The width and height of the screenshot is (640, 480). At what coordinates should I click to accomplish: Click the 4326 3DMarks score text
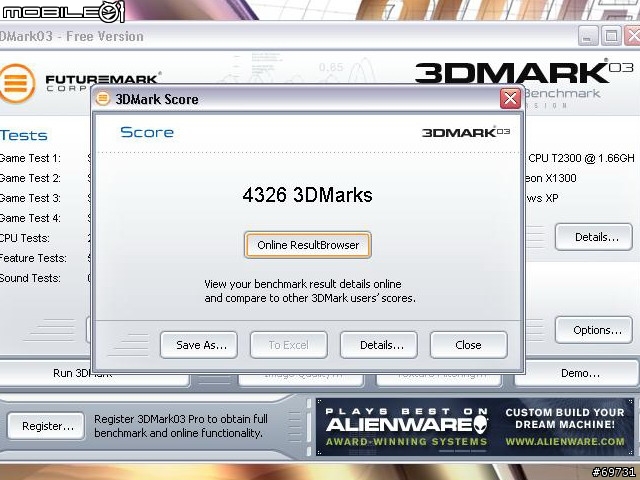(x=307, y=195)
